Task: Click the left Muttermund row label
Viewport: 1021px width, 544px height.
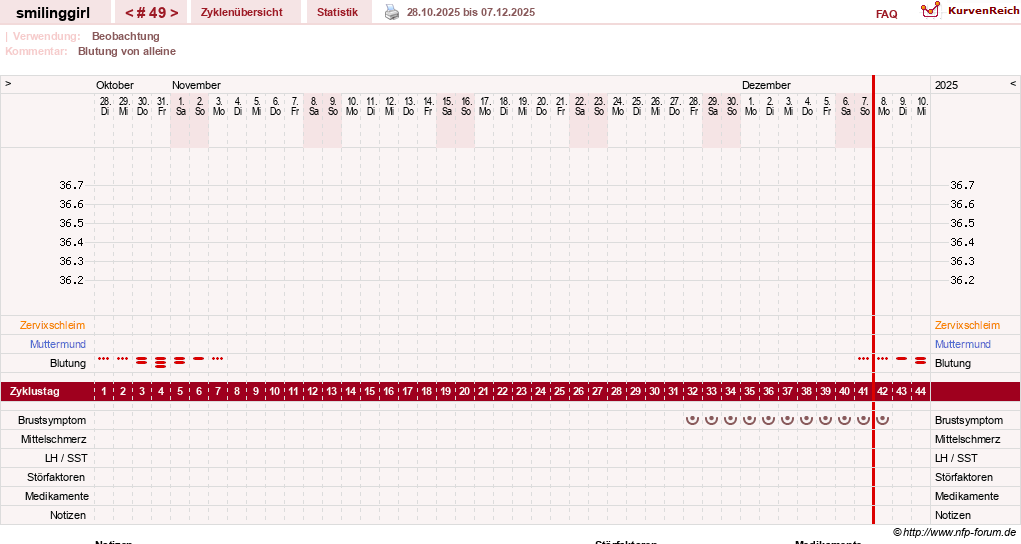Action: pos(58,344)
